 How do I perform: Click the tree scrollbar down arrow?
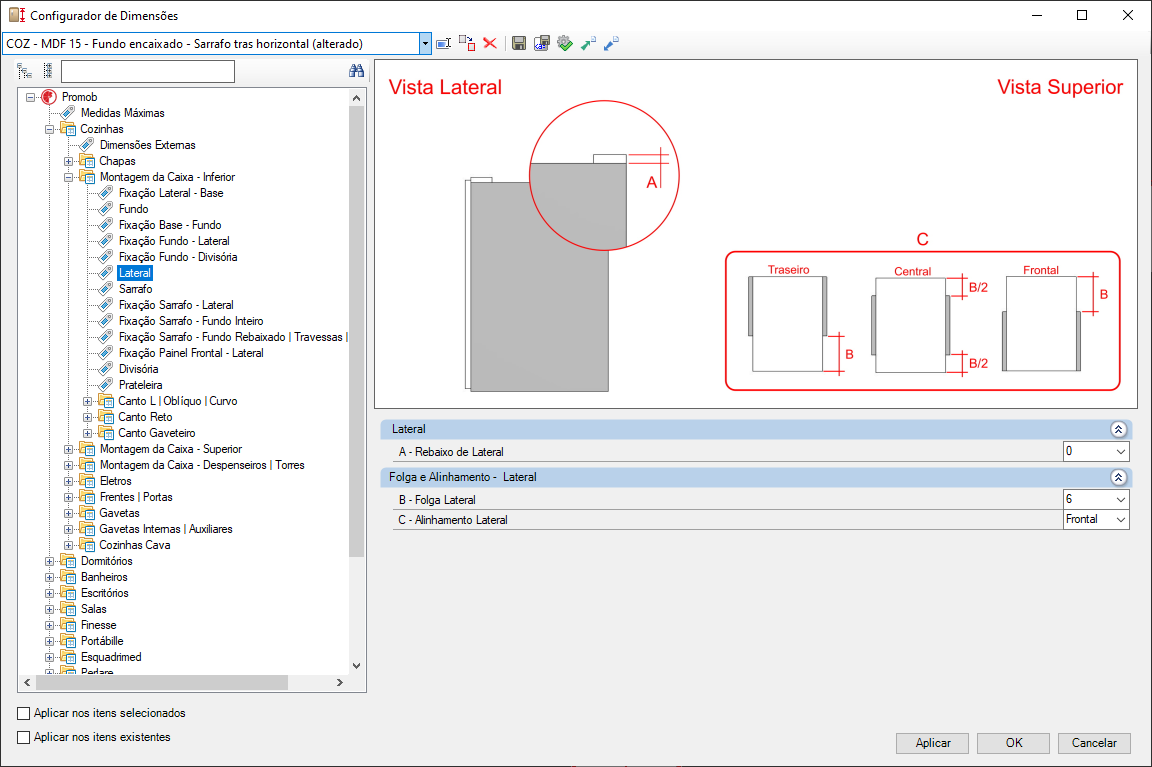pos(356,666)
